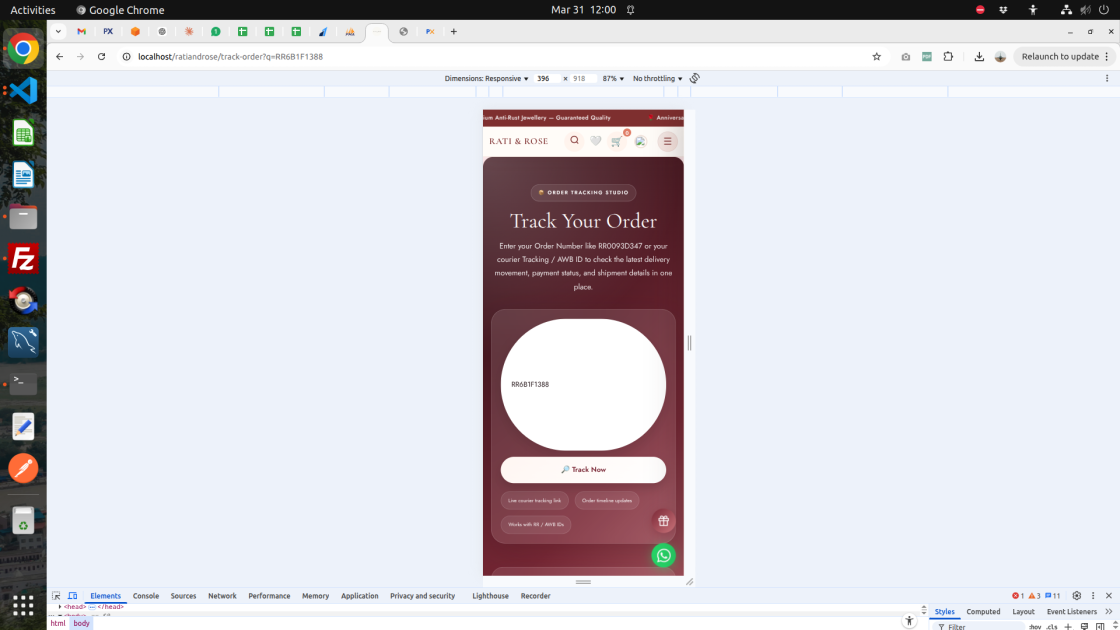Toggle the inspect element picker
This screenshot has width=1120, height=630.
pos(57,596)
